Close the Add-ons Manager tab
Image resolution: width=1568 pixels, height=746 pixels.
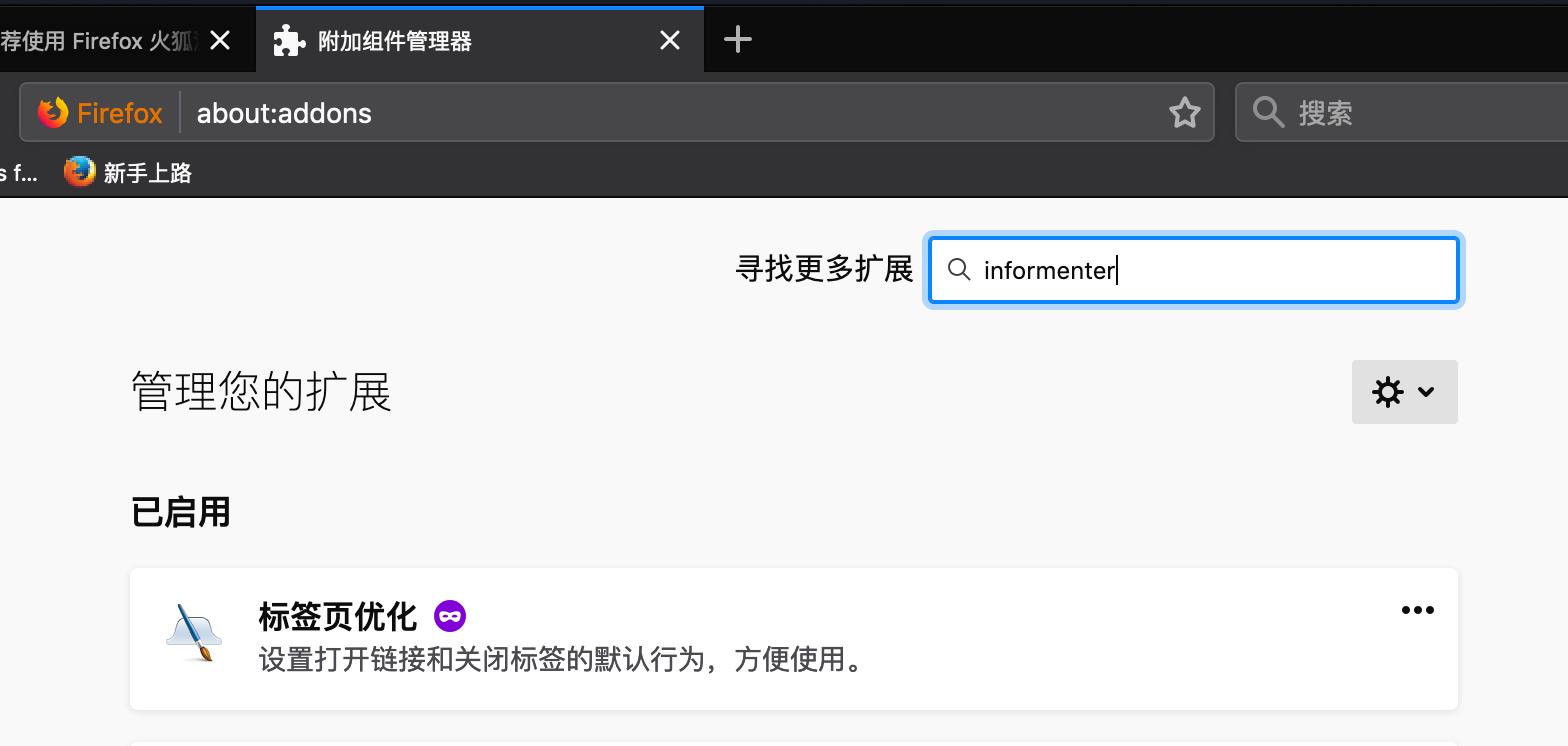click(670, 40)
